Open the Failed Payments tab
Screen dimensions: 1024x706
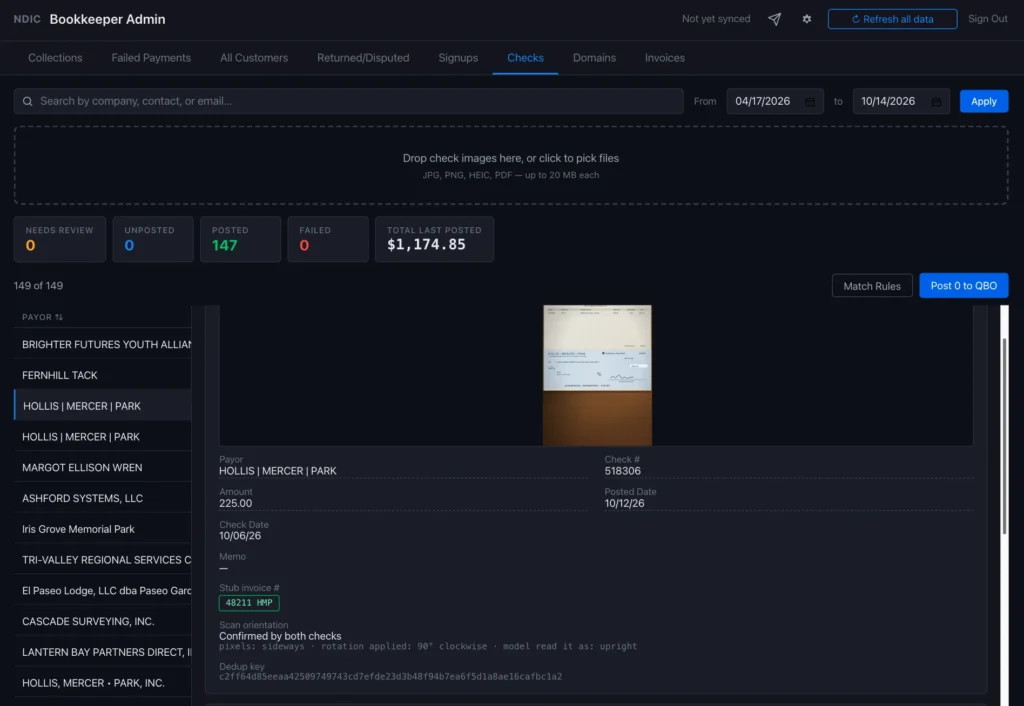151,57
